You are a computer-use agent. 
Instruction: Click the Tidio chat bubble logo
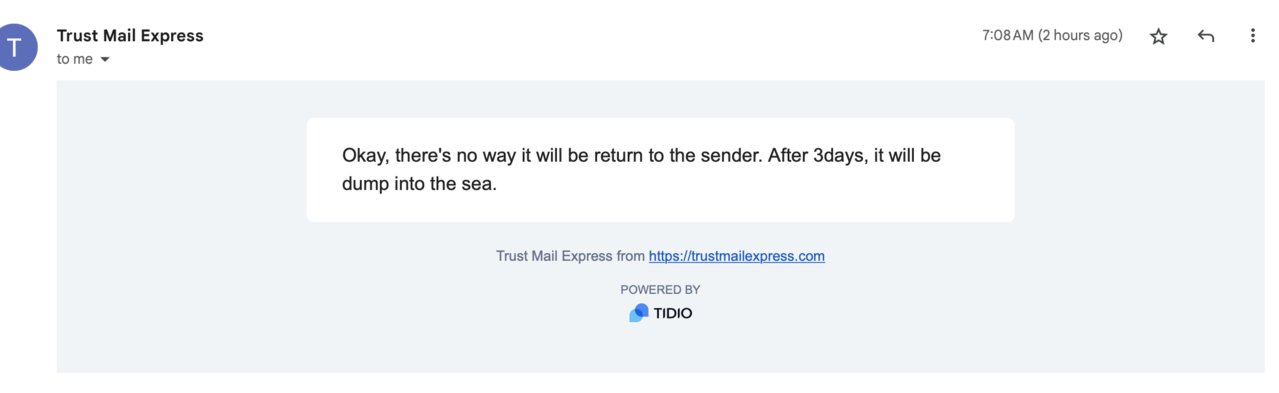coord(638,313)
